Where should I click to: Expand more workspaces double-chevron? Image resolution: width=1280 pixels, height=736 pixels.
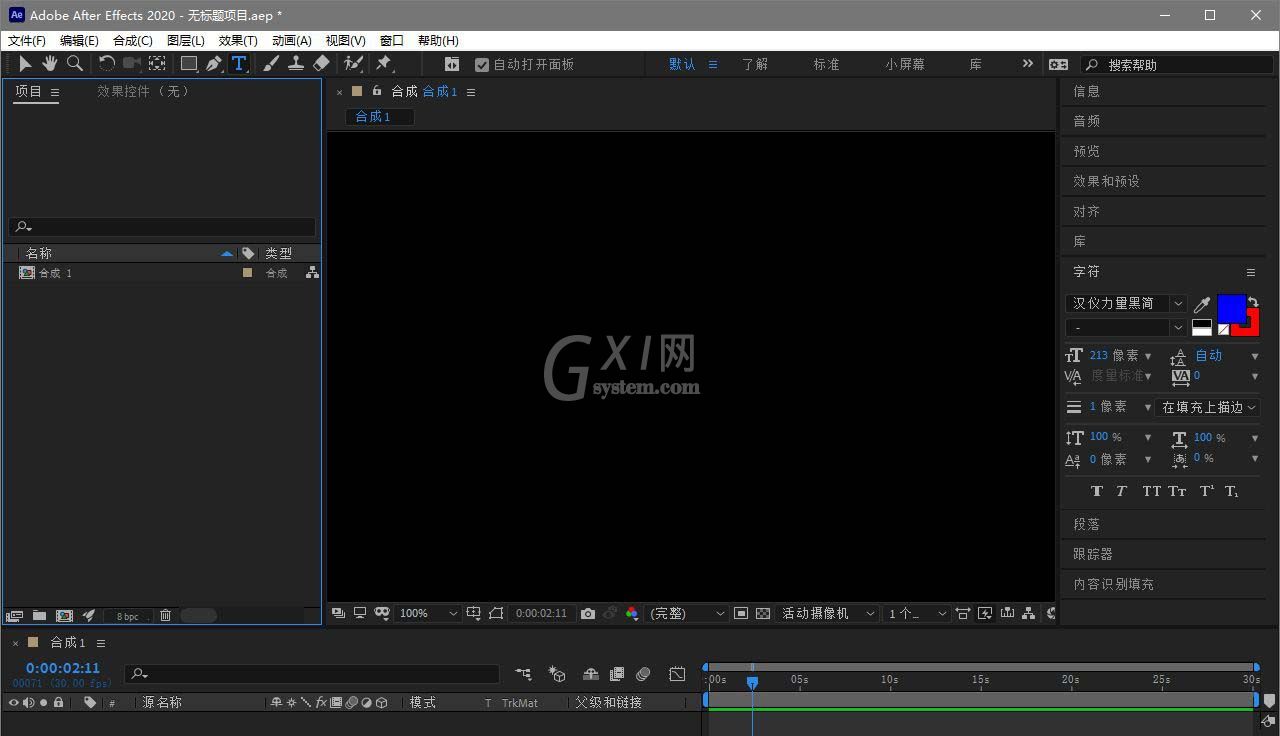tap(1027, 64)
